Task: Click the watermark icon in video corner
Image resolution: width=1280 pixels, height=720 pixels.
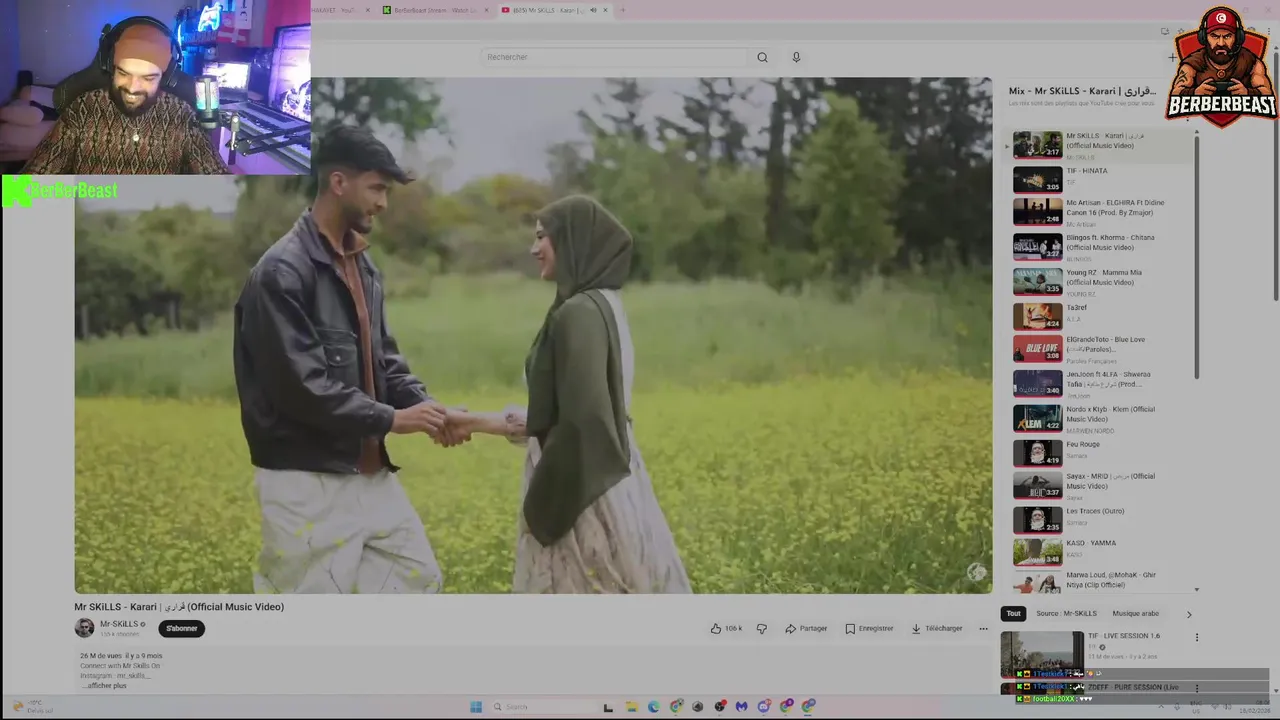Action: tap(976, 572)
